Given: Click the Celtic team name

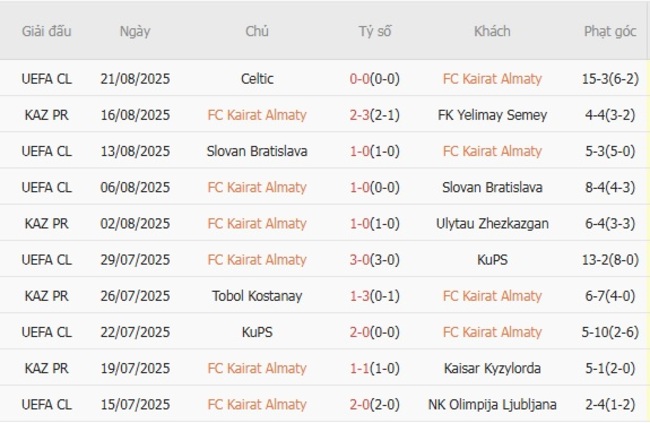Looking at the screenshot, I should 257,79.
